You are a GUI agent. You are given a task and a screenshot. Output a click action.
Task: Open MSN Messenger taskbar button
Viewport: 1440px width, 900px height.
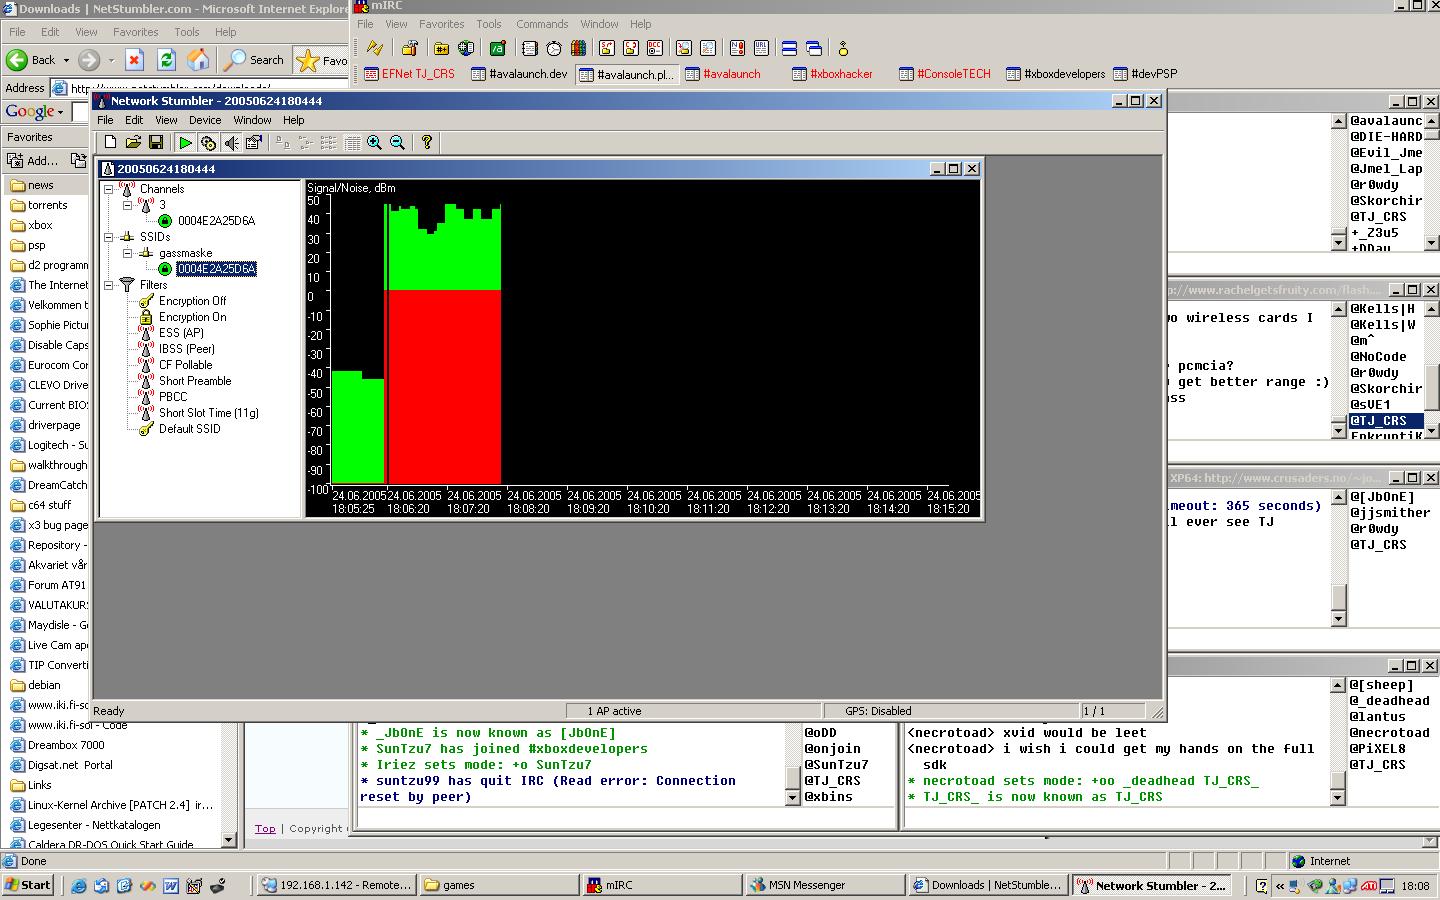824,885
